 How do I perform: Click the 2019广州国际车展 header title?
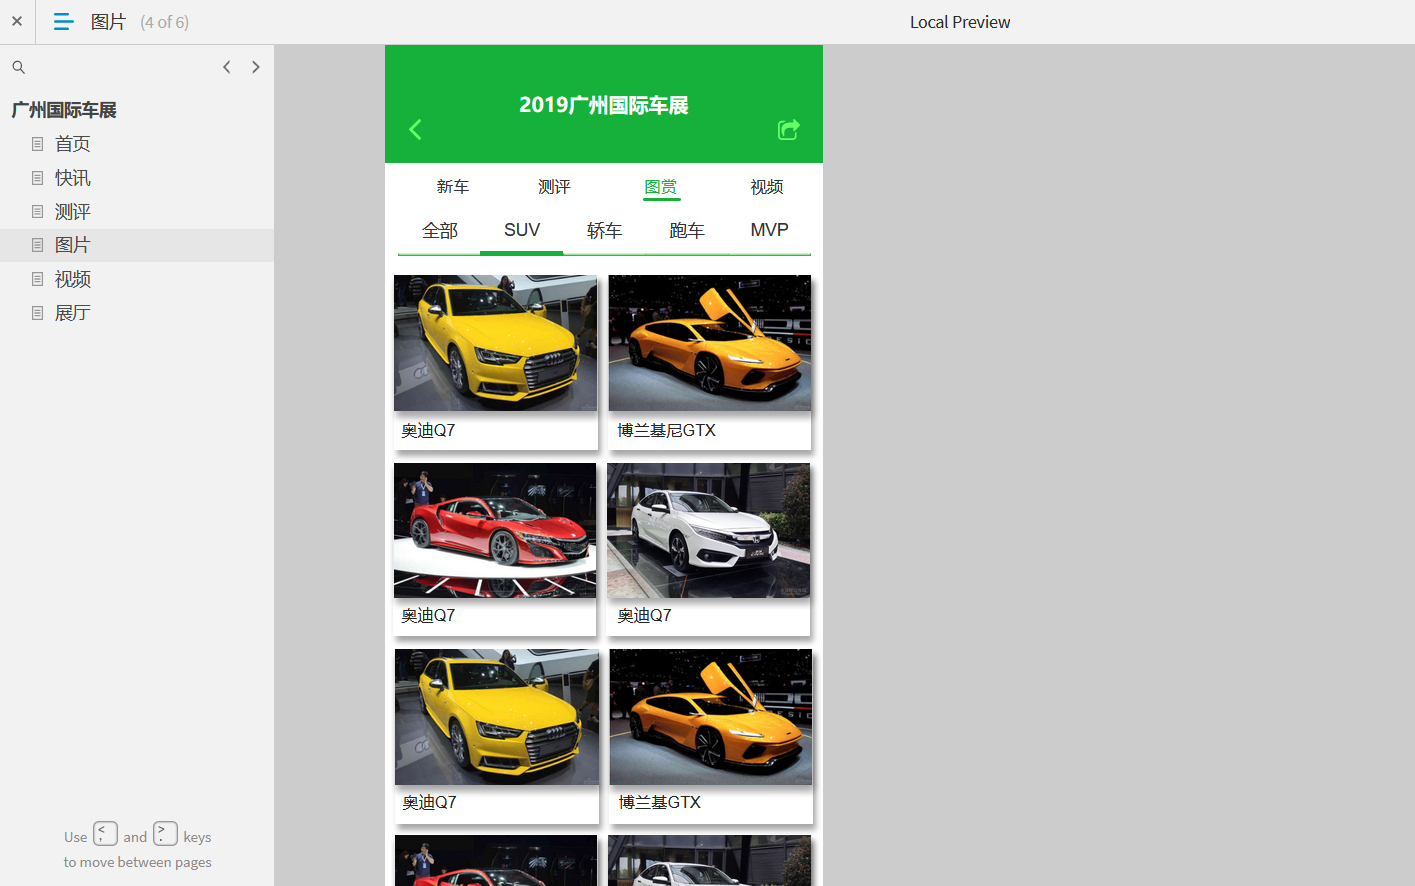[x=604, y=105]
